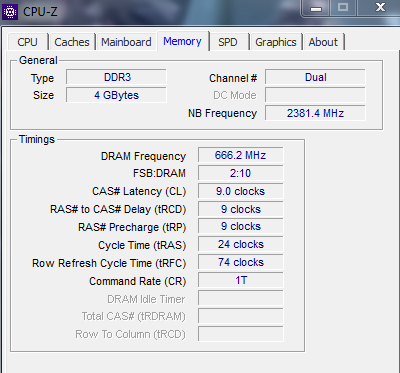Click the greyed Row To Column label
This screenshot has height=373, width=400.
[x=130, y=334]
